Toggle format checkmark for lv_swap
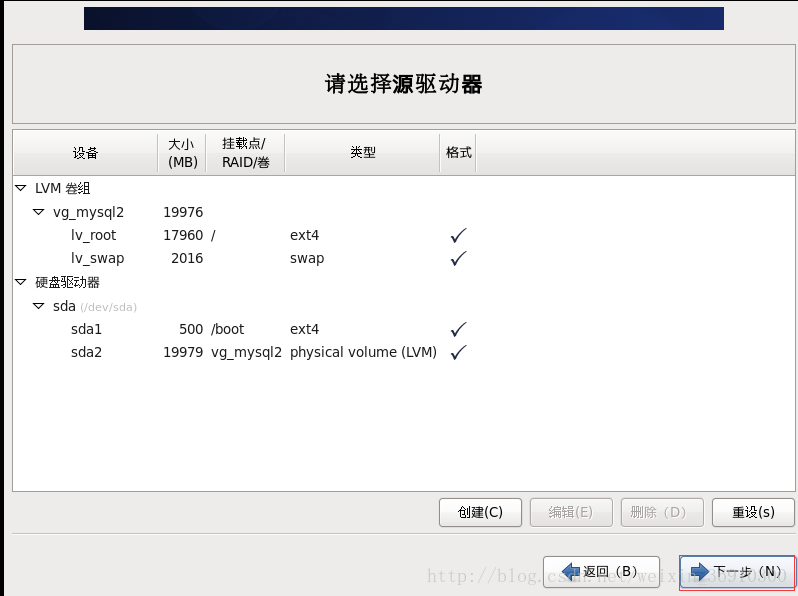798x596 pixels. tap(459, 259)
